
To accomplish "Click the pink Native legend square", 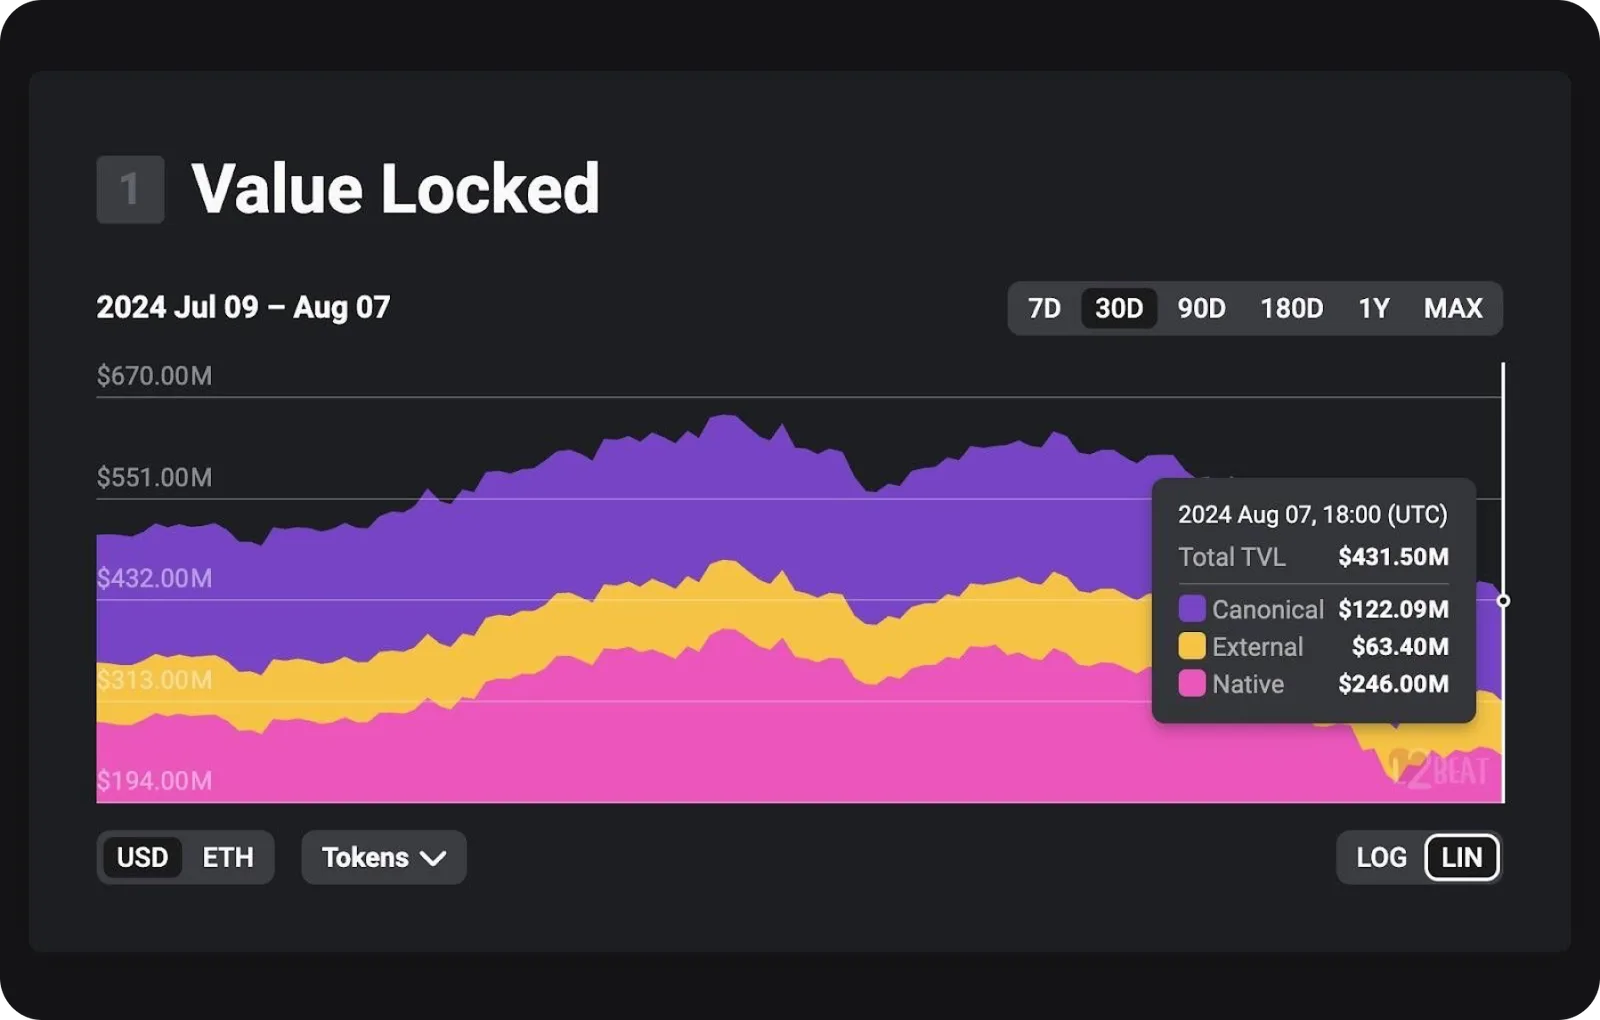I will 1192,684.
